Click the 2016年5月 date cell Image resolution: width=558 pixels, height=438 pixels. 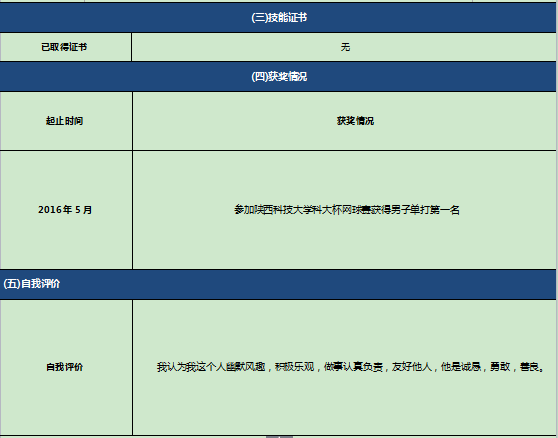click(66, 210)
